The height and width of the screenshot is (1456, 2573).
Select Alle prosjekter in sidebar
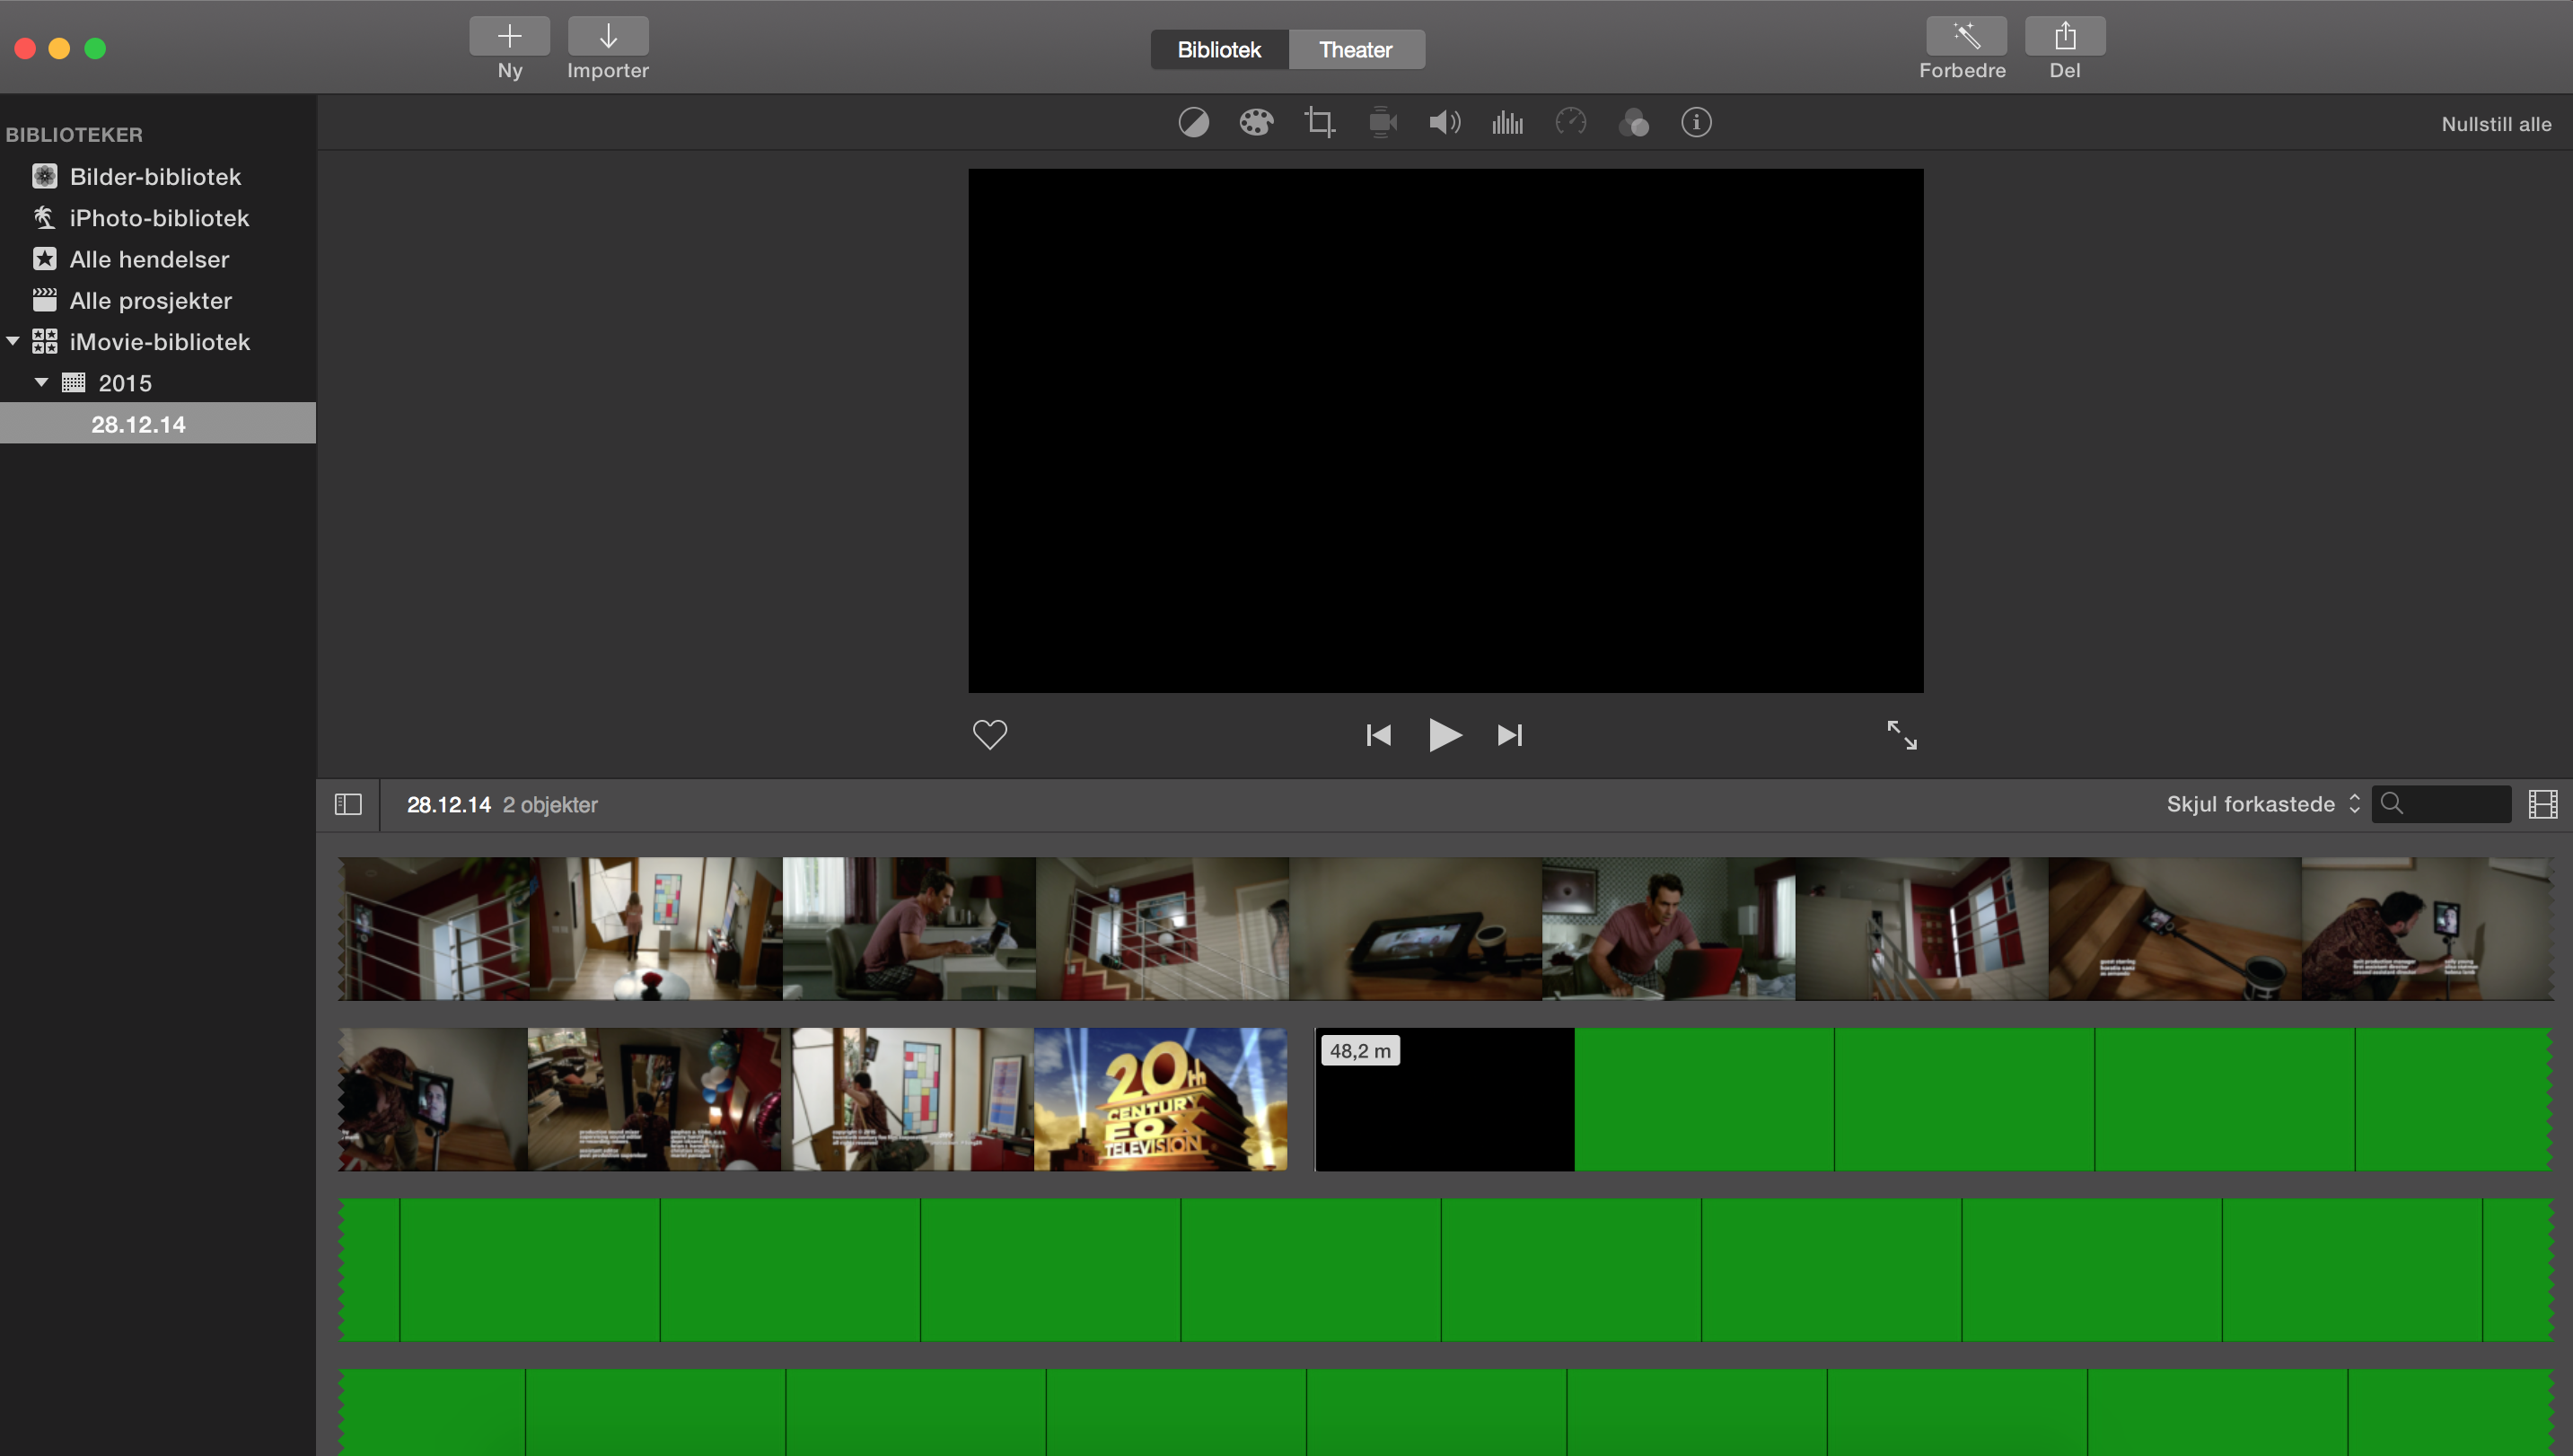tap(150, 301)
